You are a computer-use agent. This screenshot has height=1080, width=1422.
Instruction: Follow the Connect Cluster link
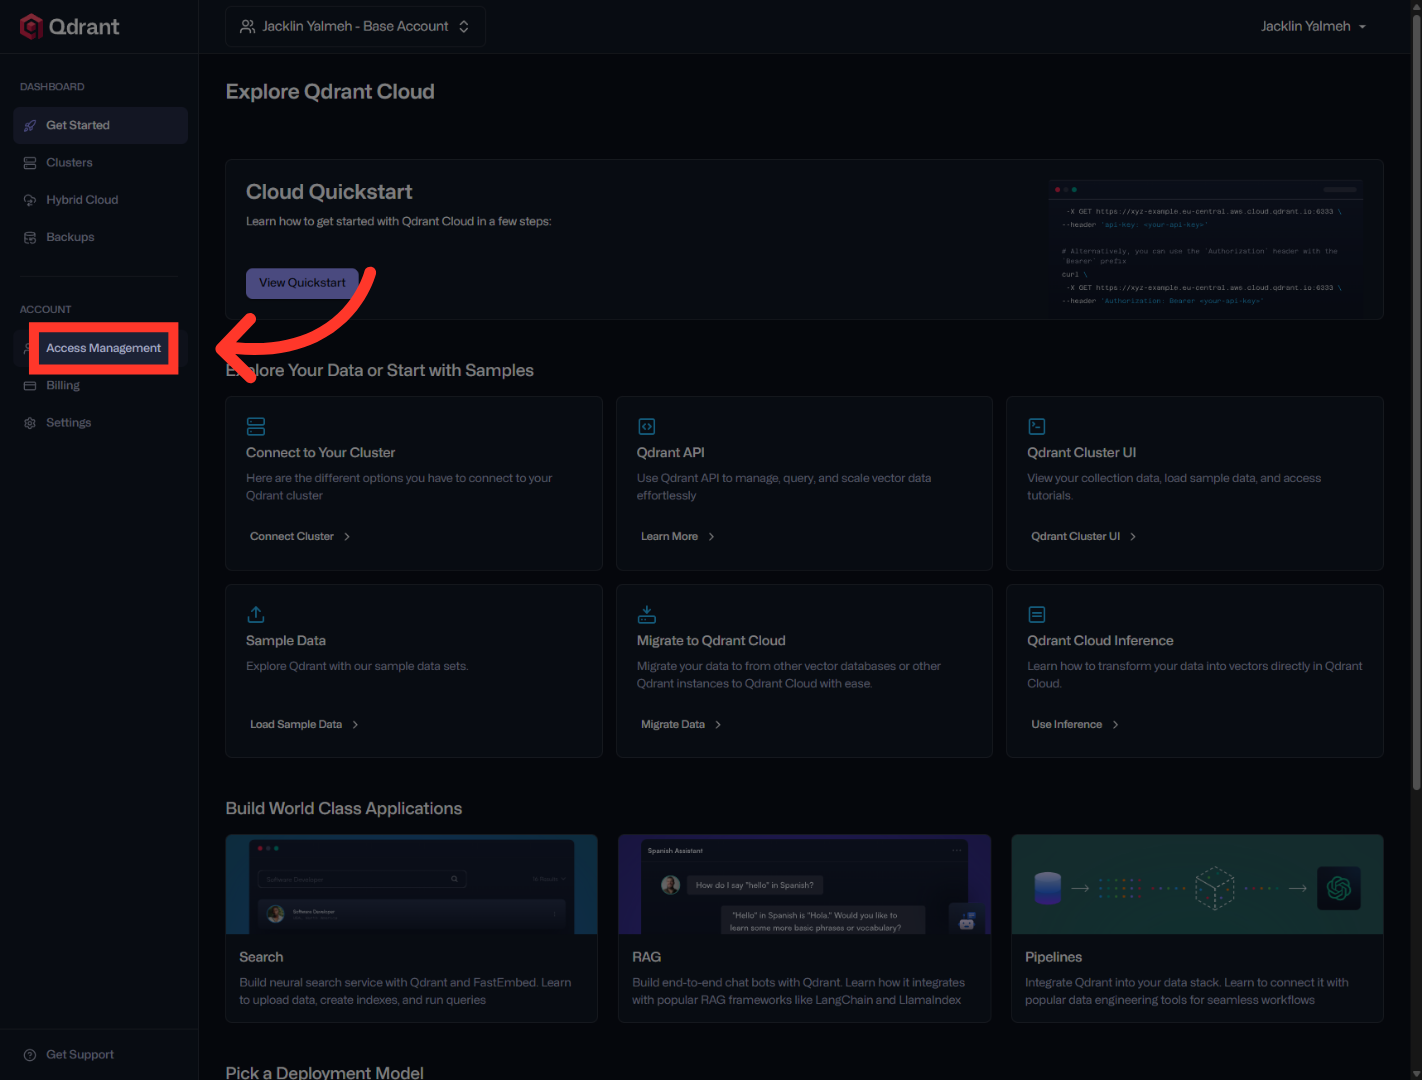tap(300, 537)
